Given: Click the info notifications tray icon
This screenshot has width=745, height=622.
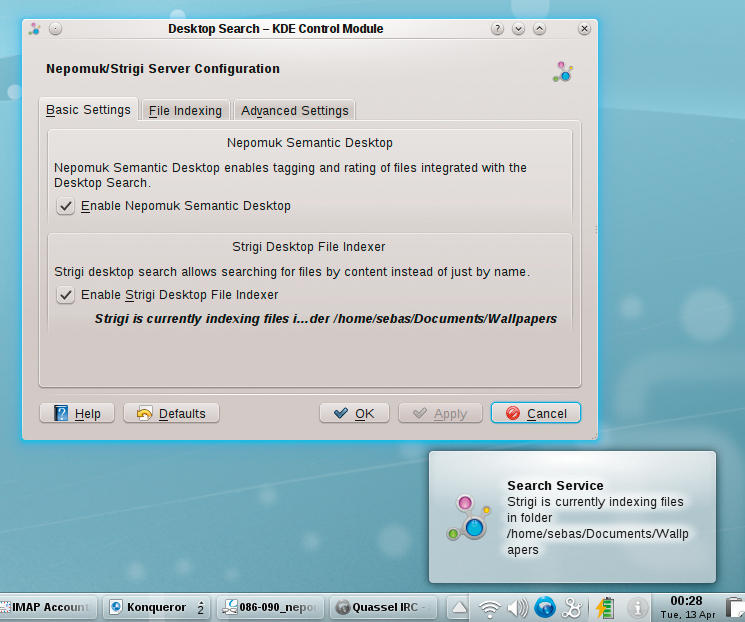Looking at the screenshot, I should coord(637,608).
